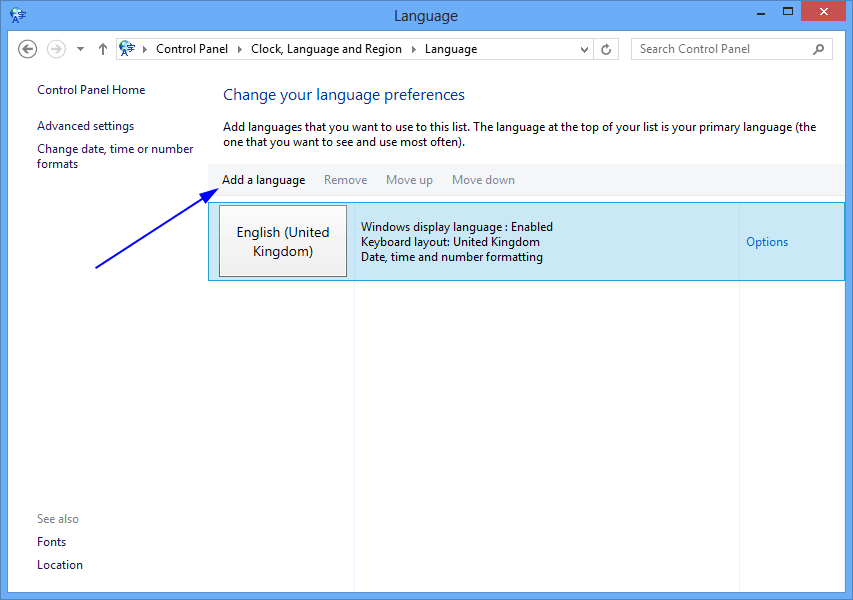Click the search magnifier icon

click(818, 50)
